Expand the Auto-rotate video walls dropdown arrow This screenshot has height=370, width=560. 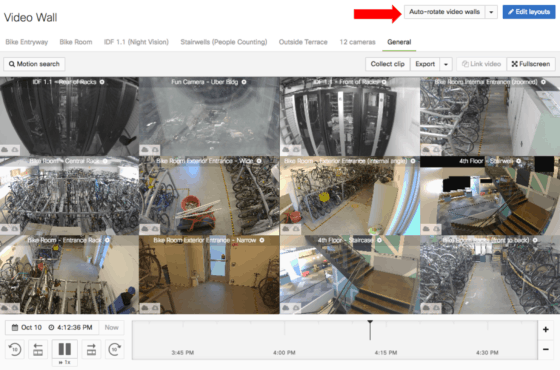pyautogui.click(x=491, y=12)
